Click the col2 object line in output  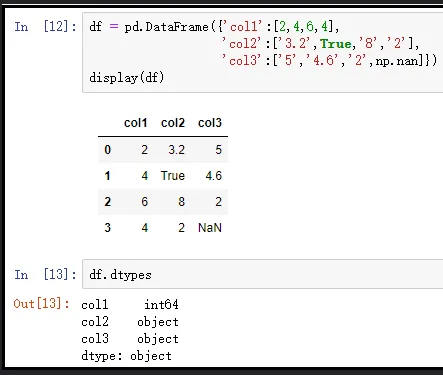click(130, 322)
